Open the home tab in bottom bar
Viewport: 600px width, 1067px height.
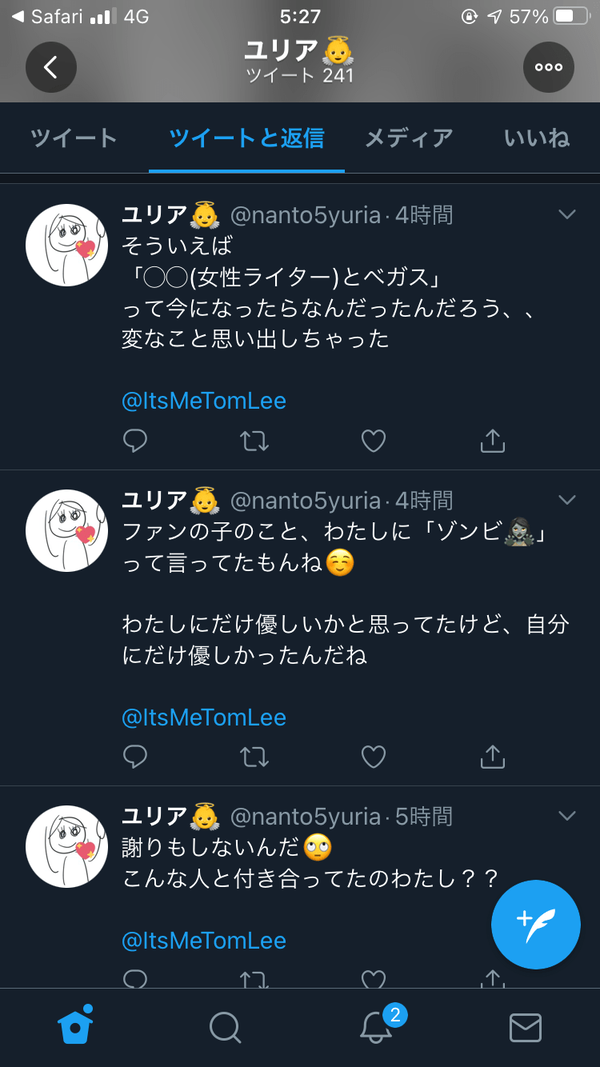pos(75,1026)
